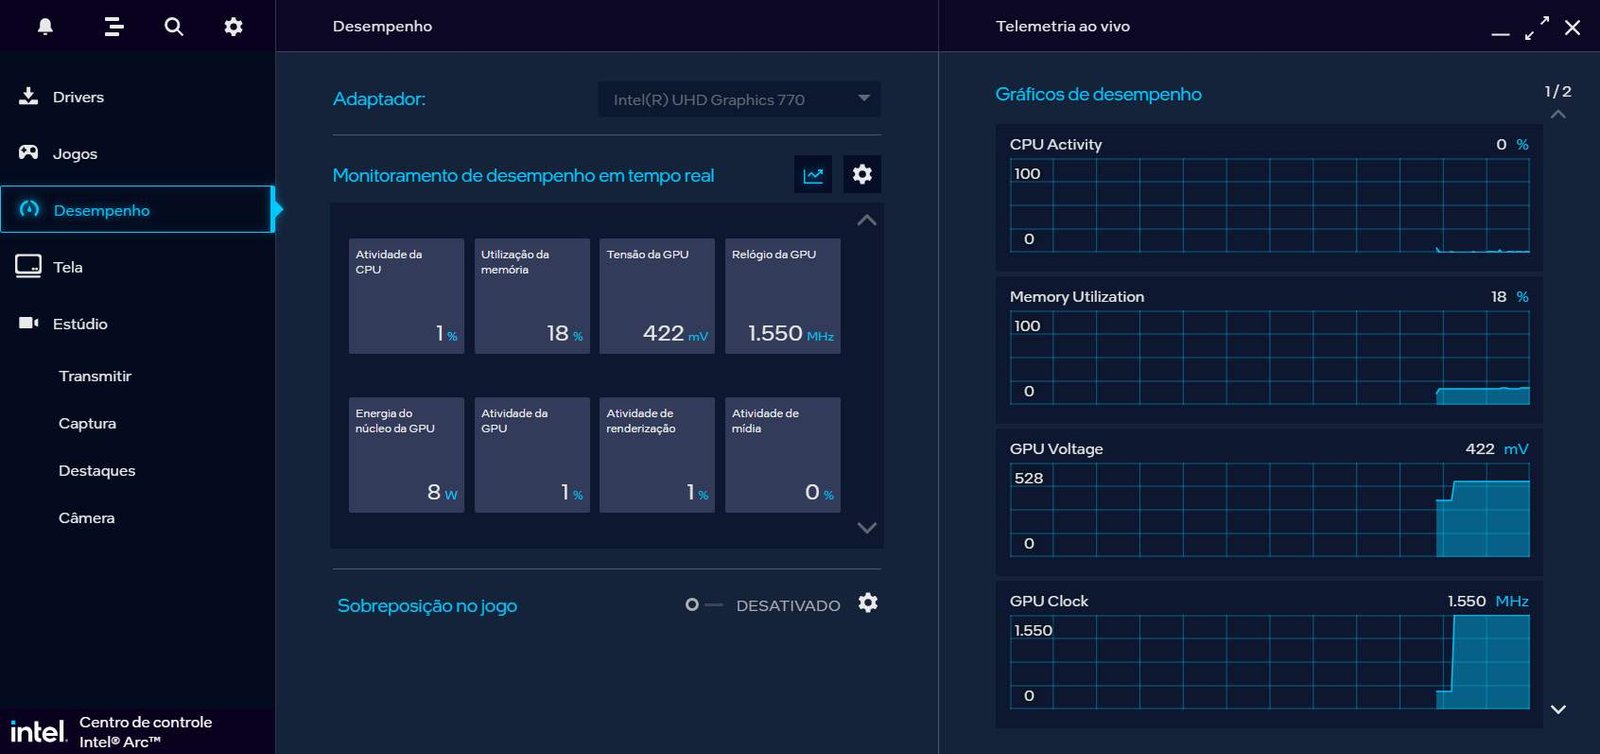Open in-game overlay settings gear
The width and height of the screenshot is (1600, 754).
tap(868, 603)
